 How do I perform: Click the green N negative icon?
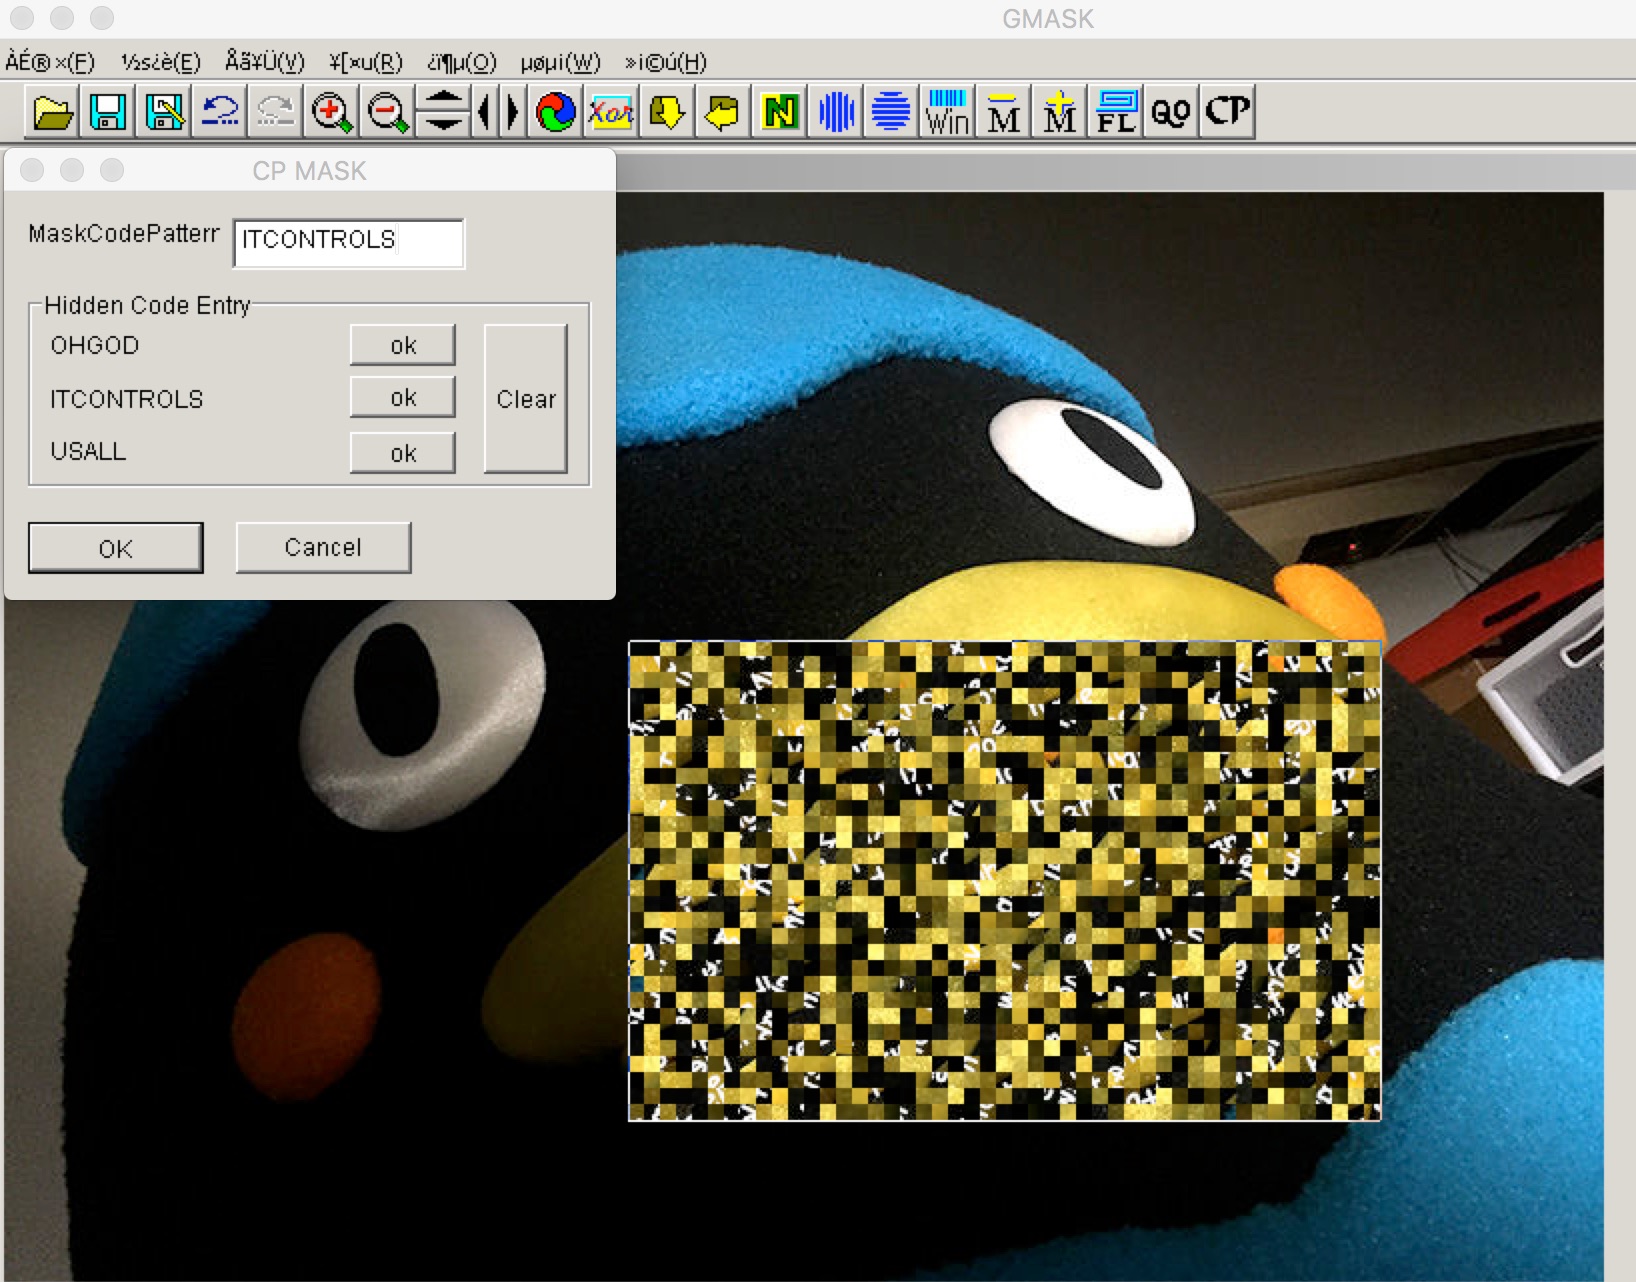(x=779, y=111)
